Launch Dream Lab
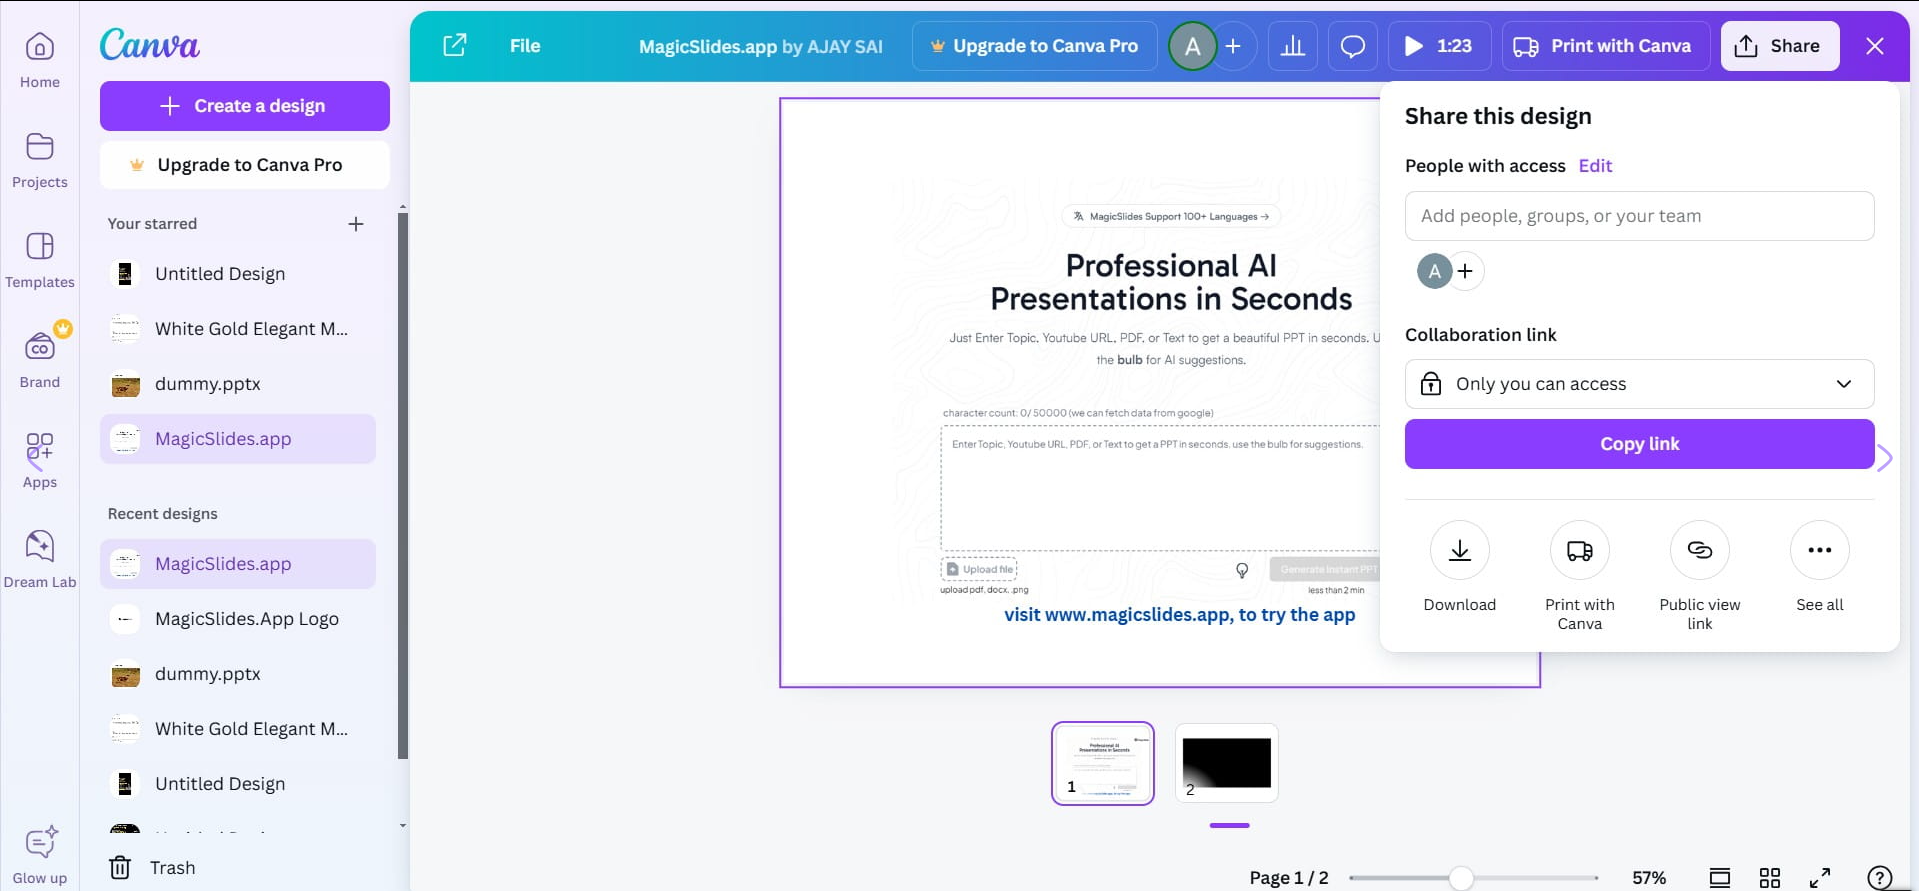Image resolution: width=1919 pixels, height=891 pixels. (40, 559)
